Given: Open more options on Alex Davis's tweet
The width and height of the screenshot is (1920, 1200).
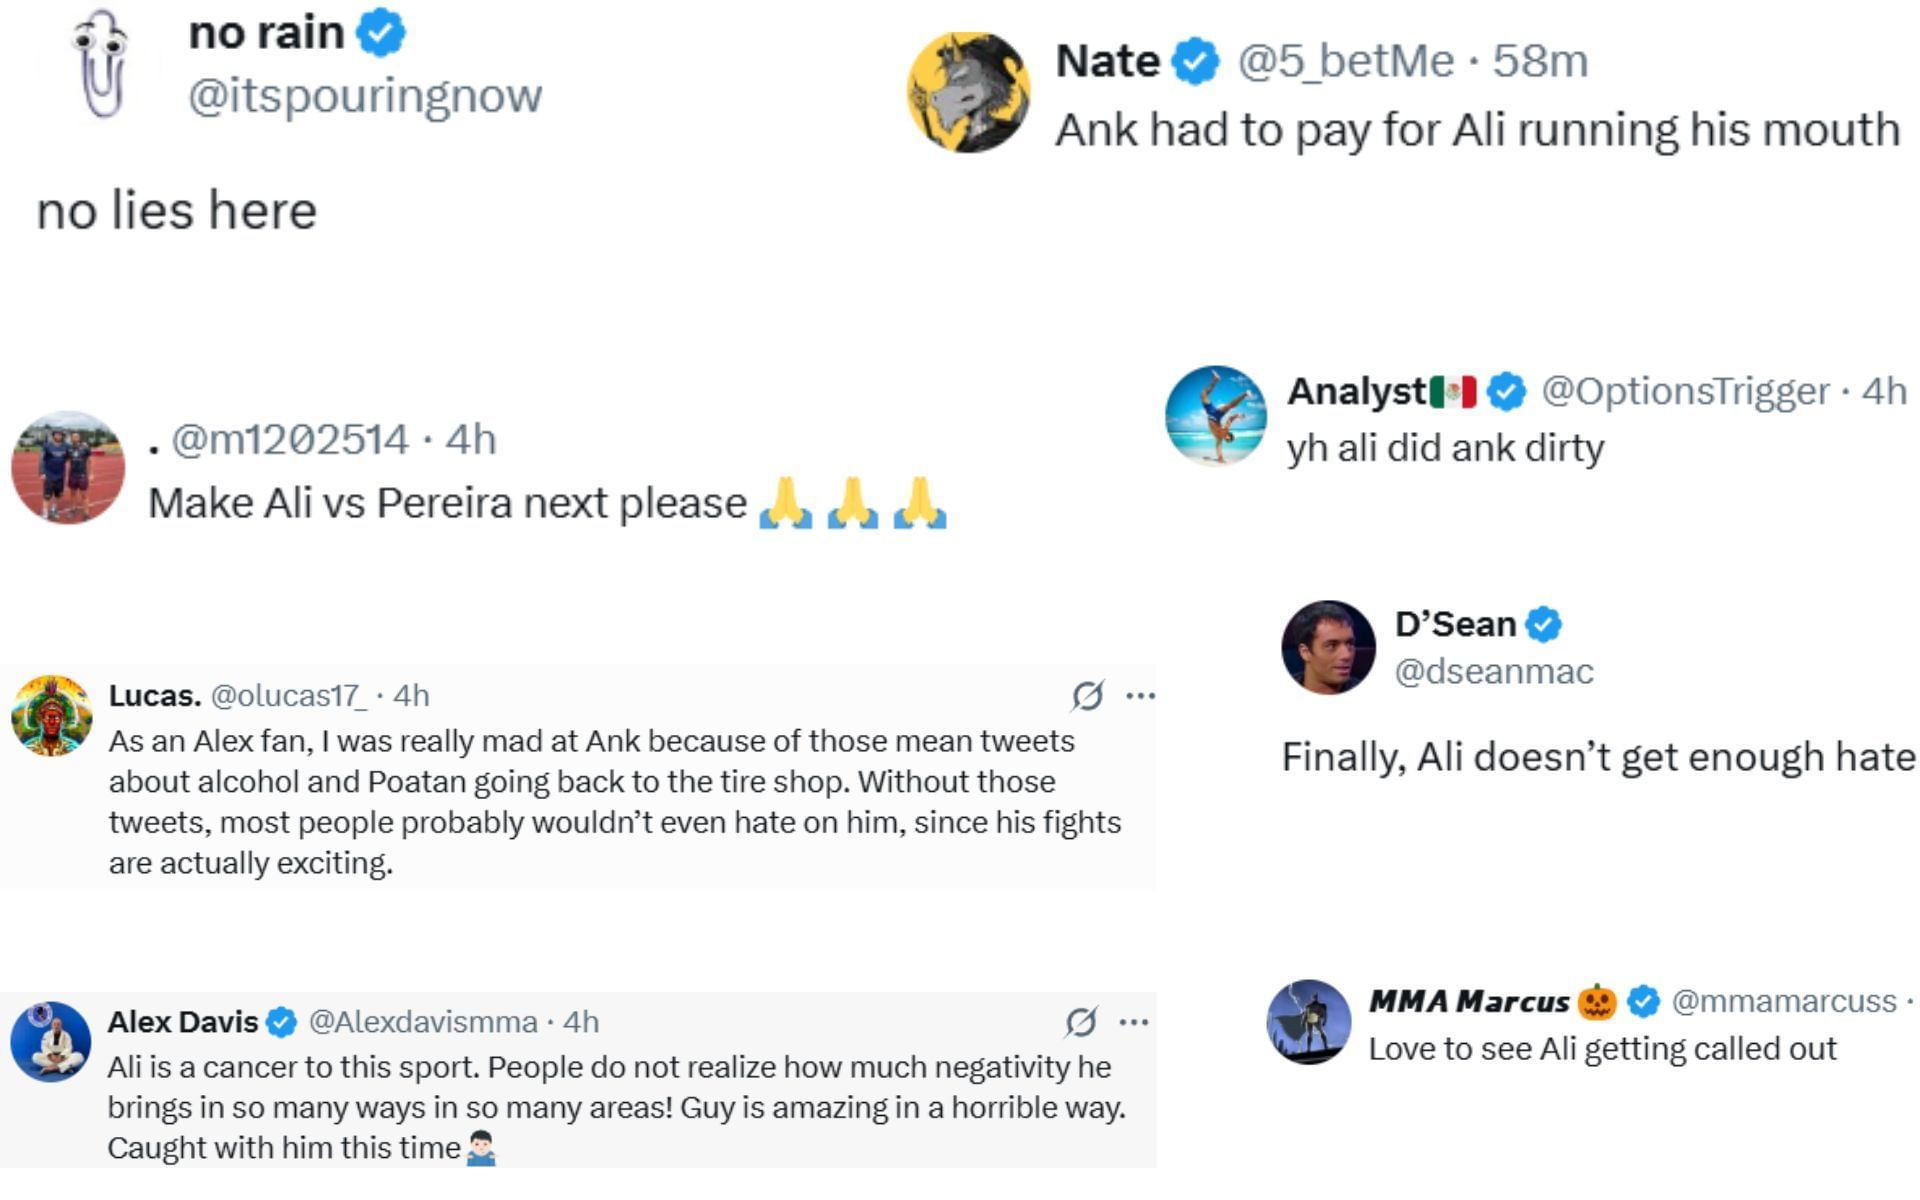Looking at the screenshot, I should (1134, 1021).
